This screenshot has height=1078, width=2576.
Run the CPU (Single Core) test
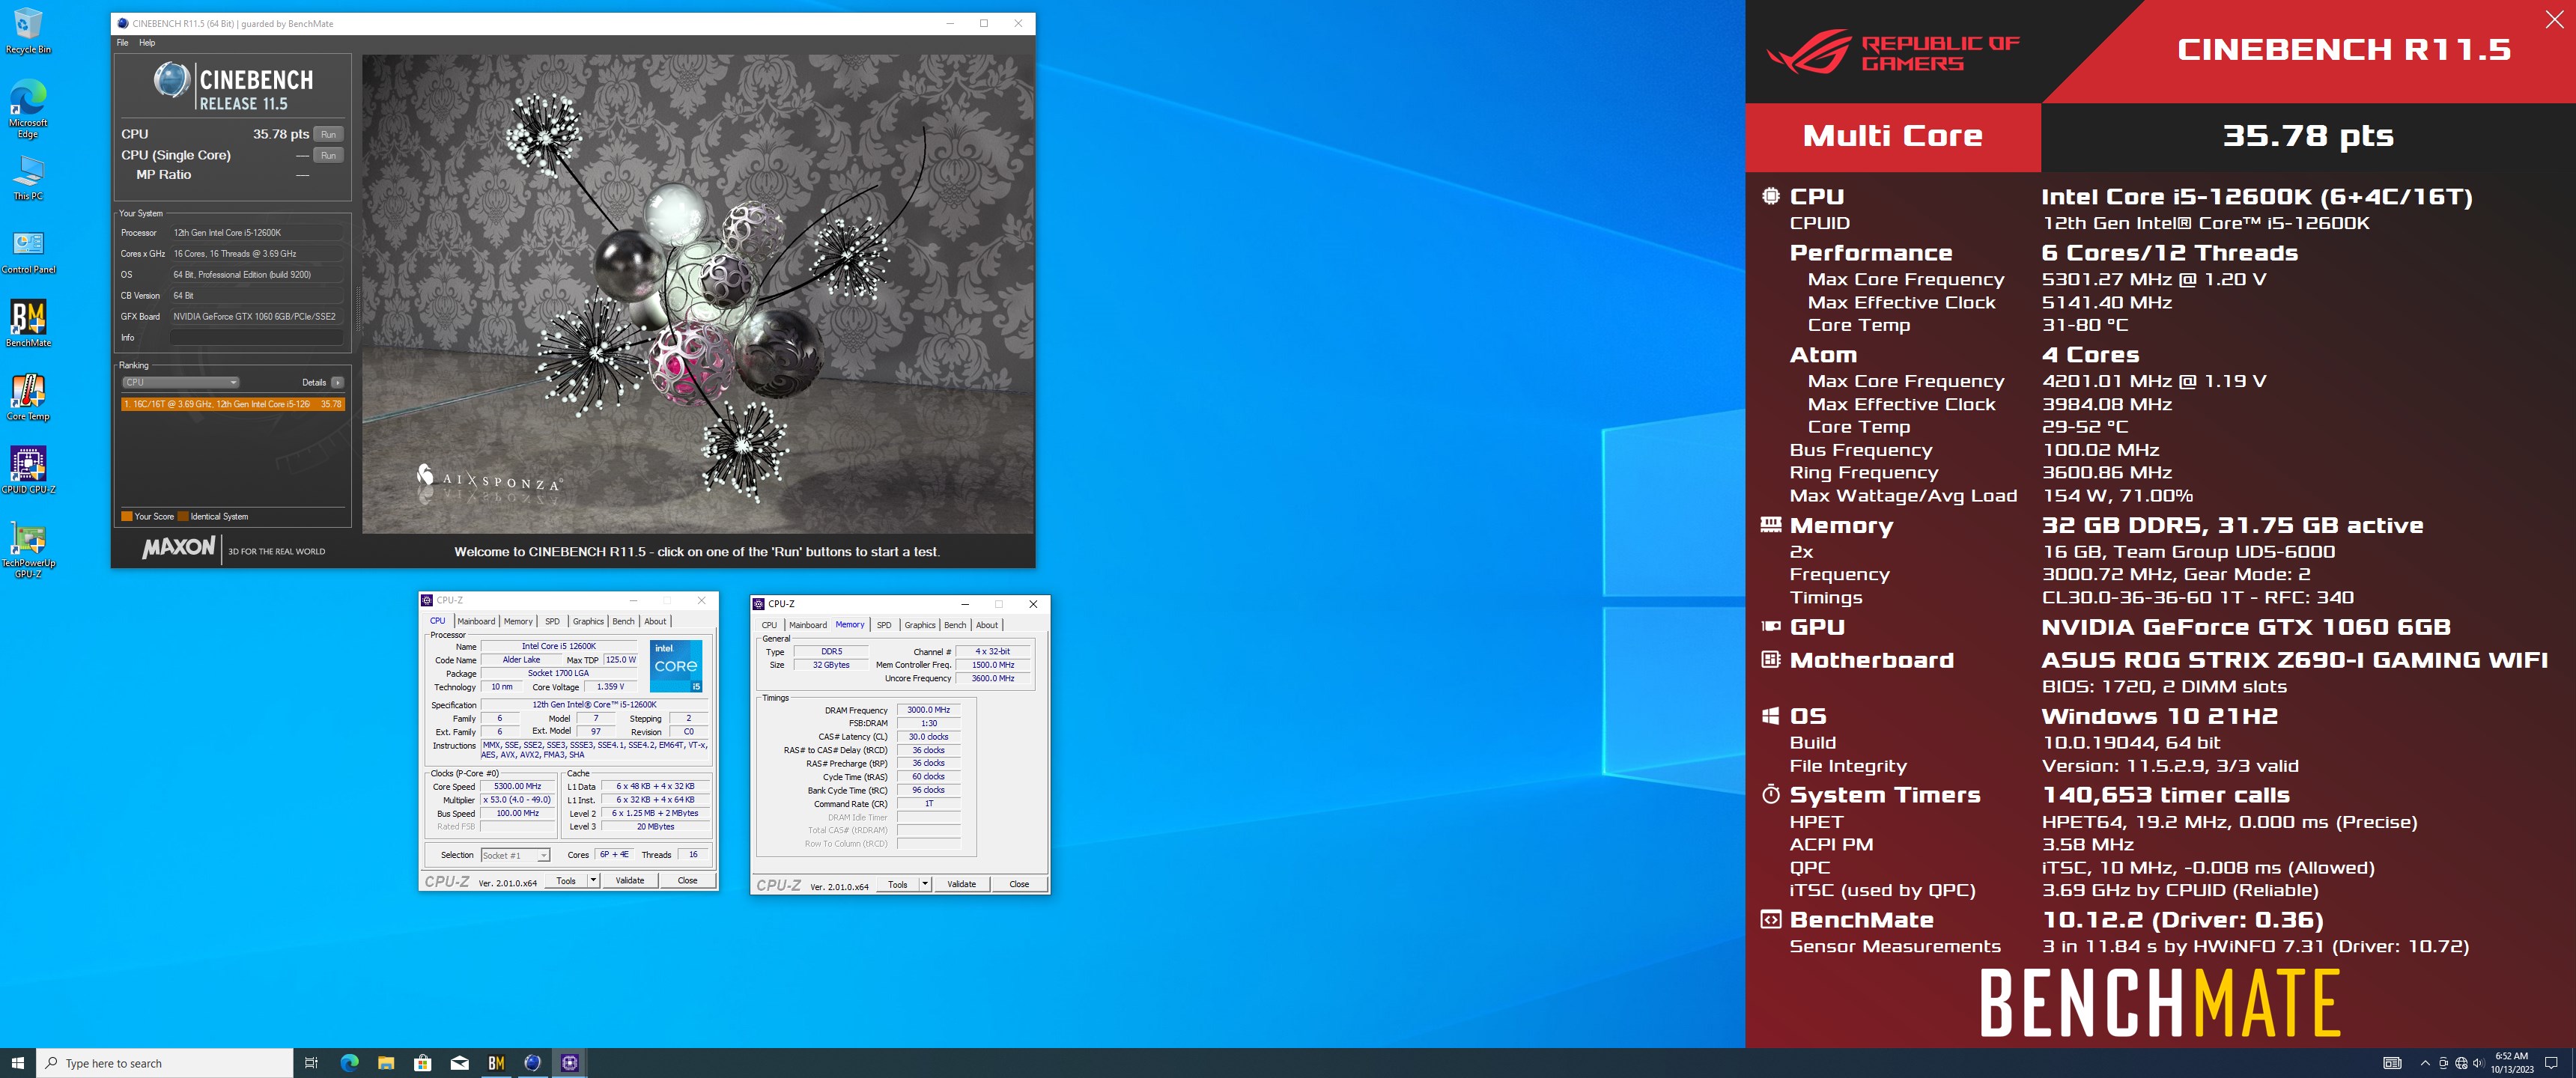(x=328, y=155)
